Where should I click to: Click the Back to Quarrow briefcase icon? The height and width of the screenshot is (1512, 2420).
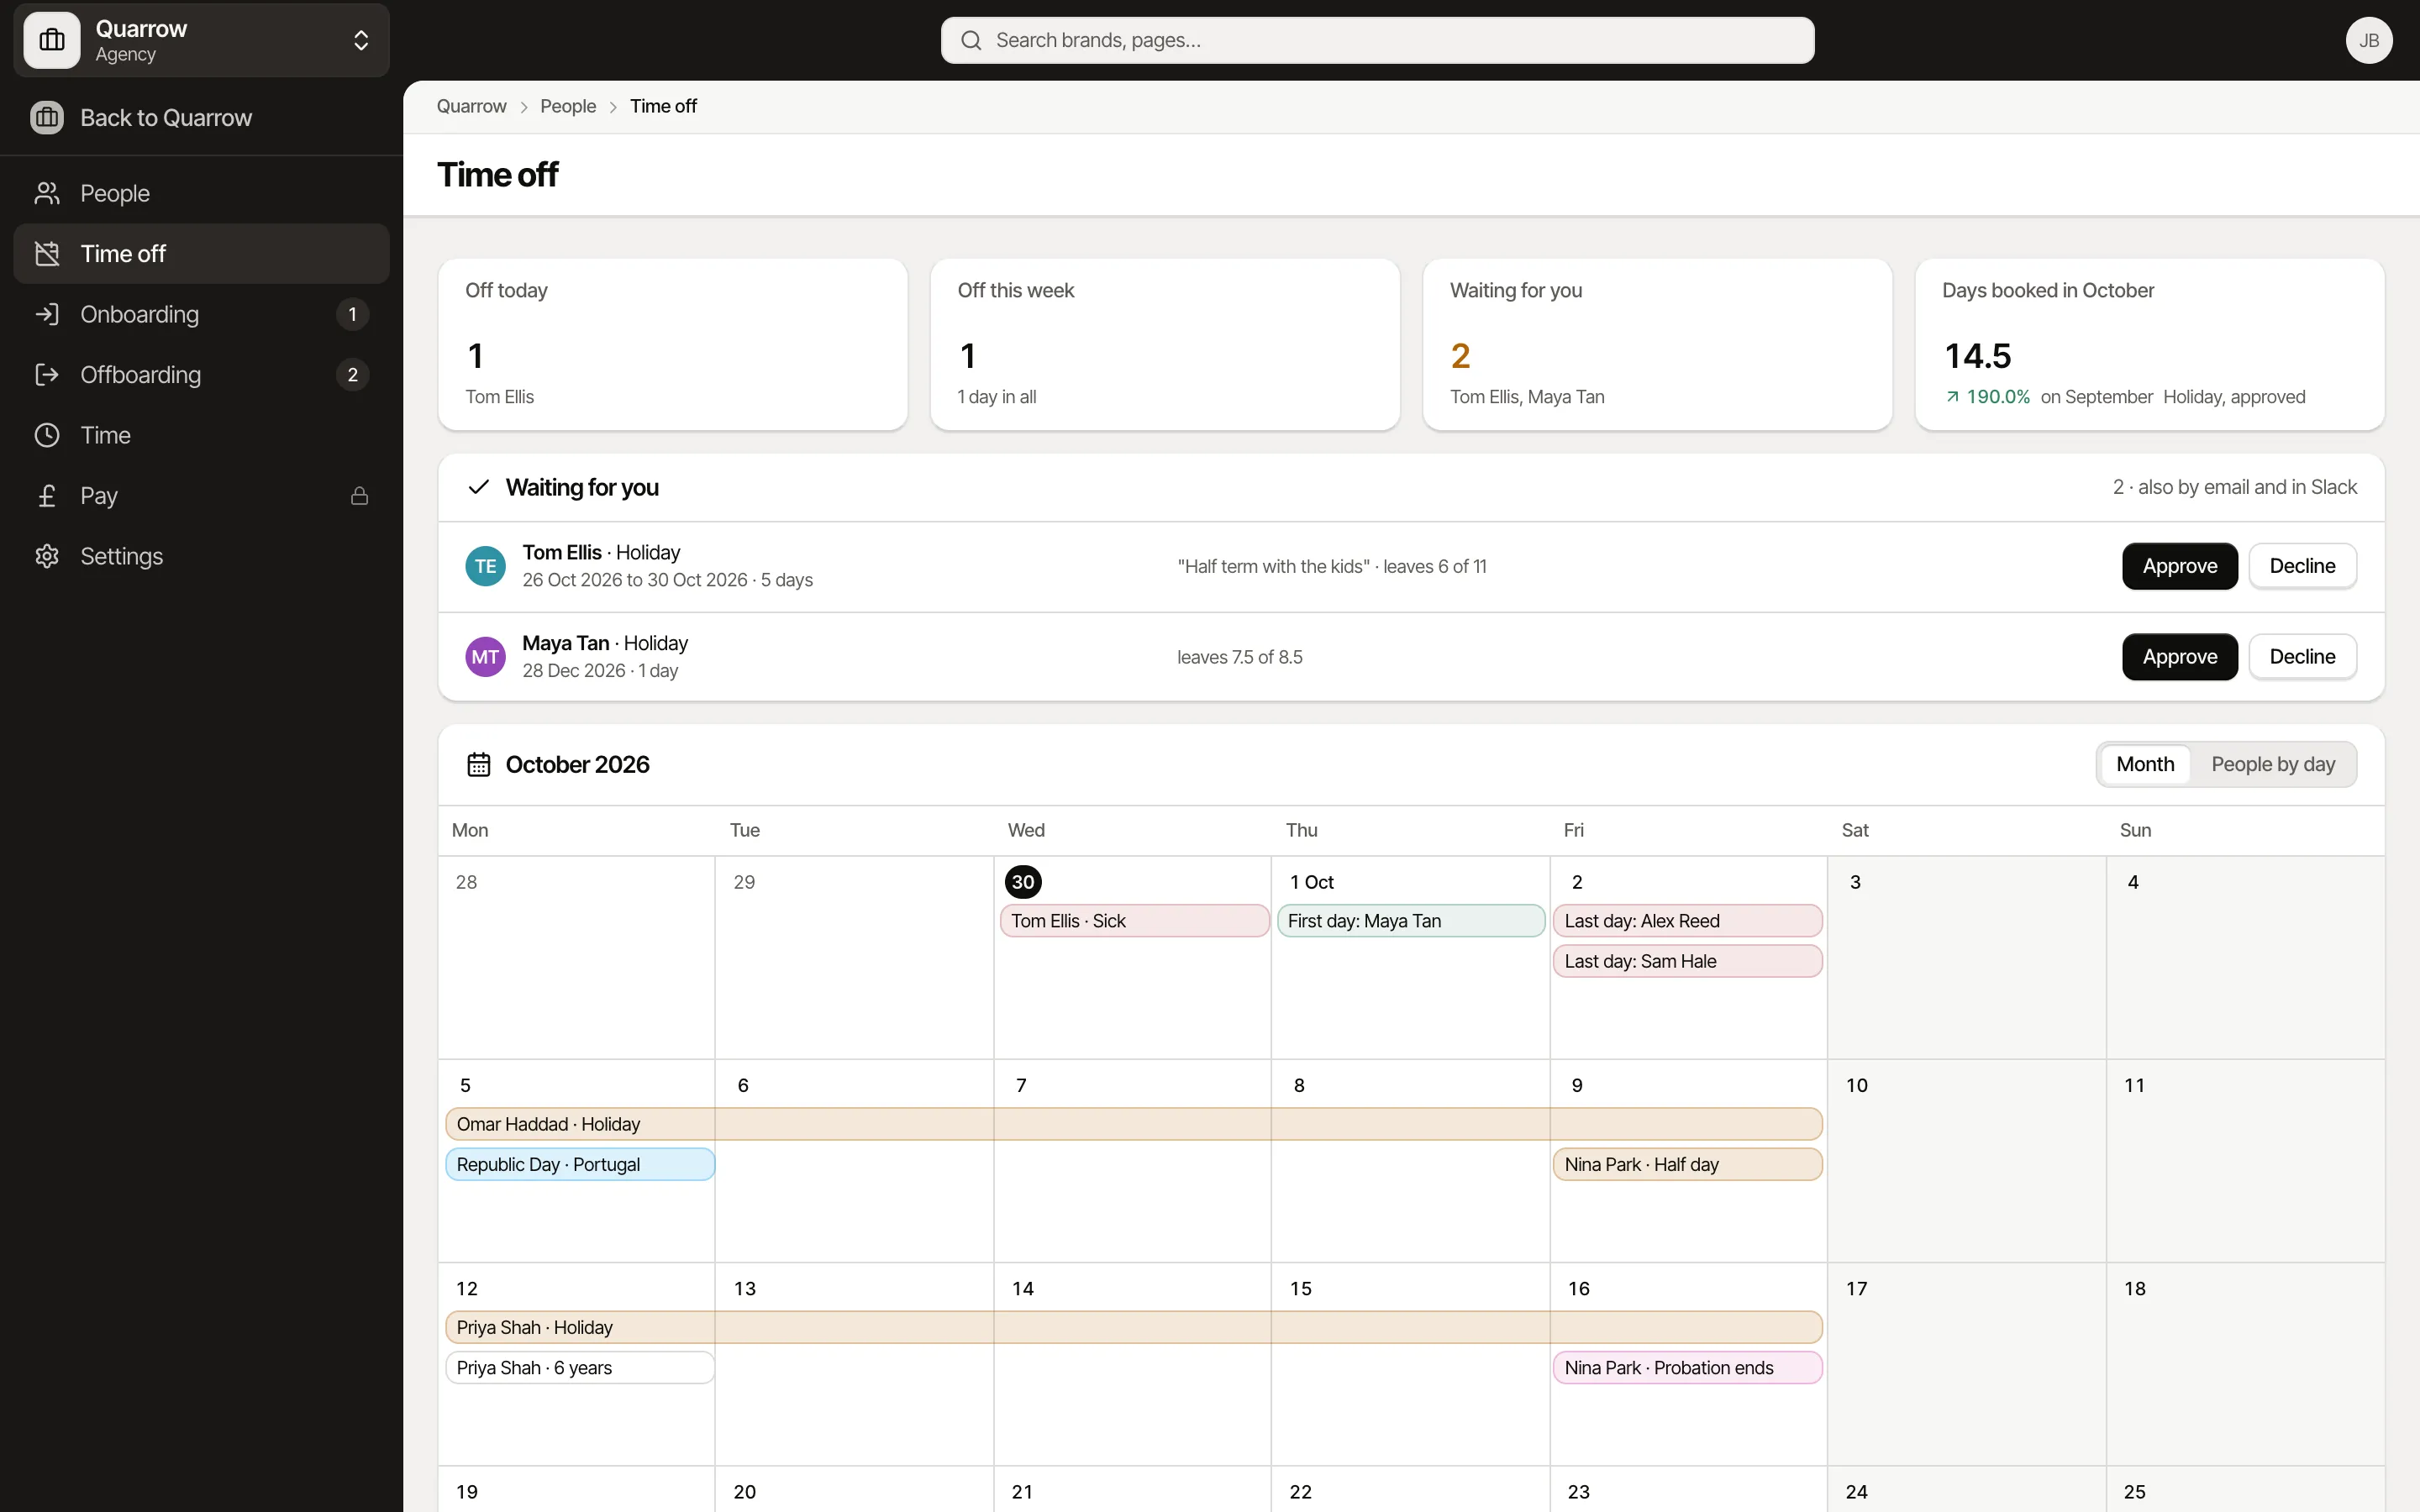tap(47, 118)
